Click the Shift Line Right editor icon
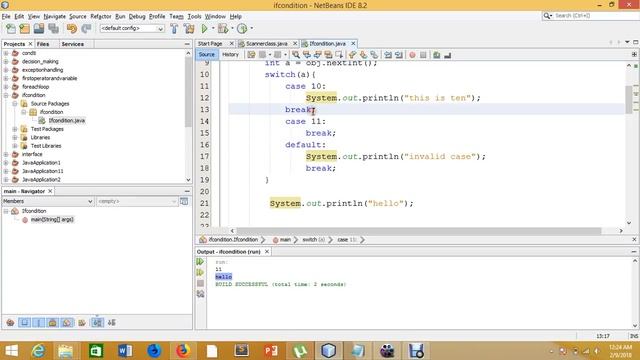 [399, 55]
